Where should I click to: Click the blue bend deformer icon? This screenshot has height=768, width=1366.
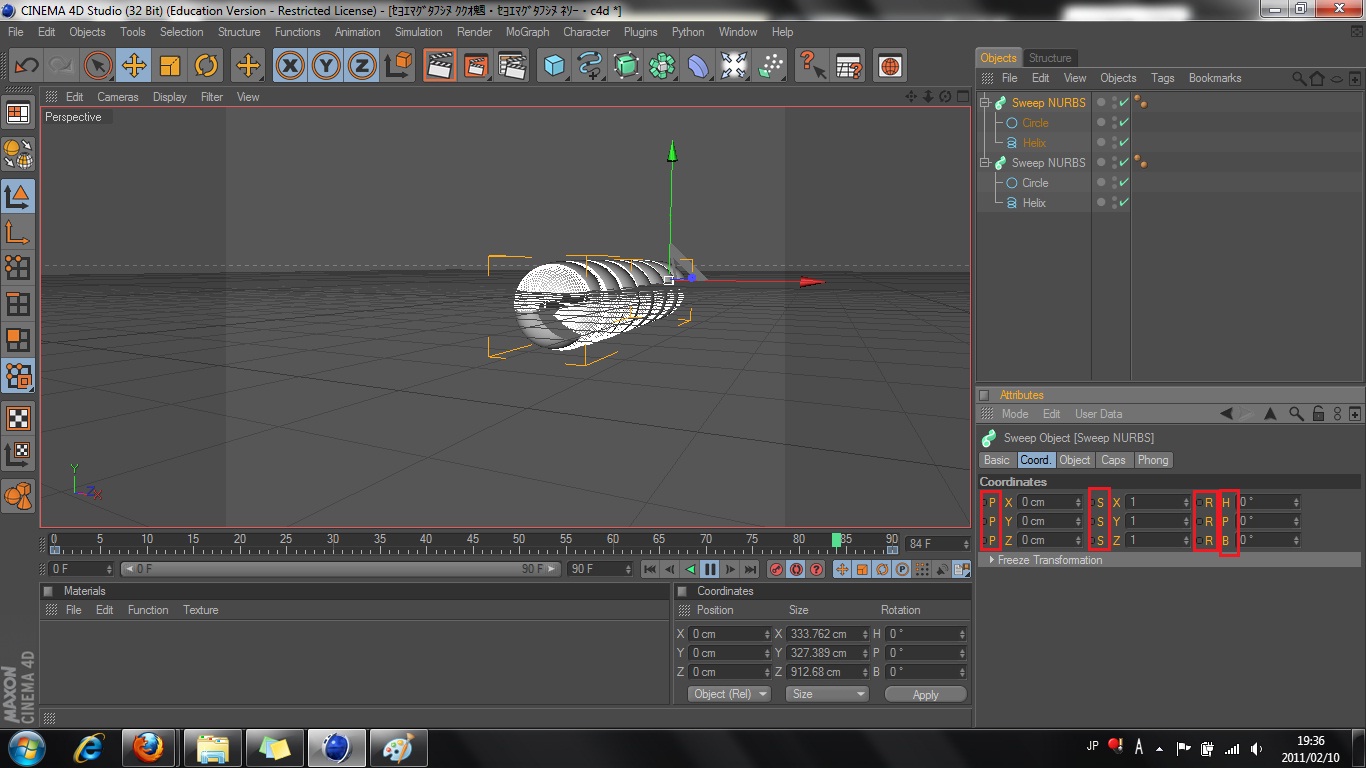(698, 66)
